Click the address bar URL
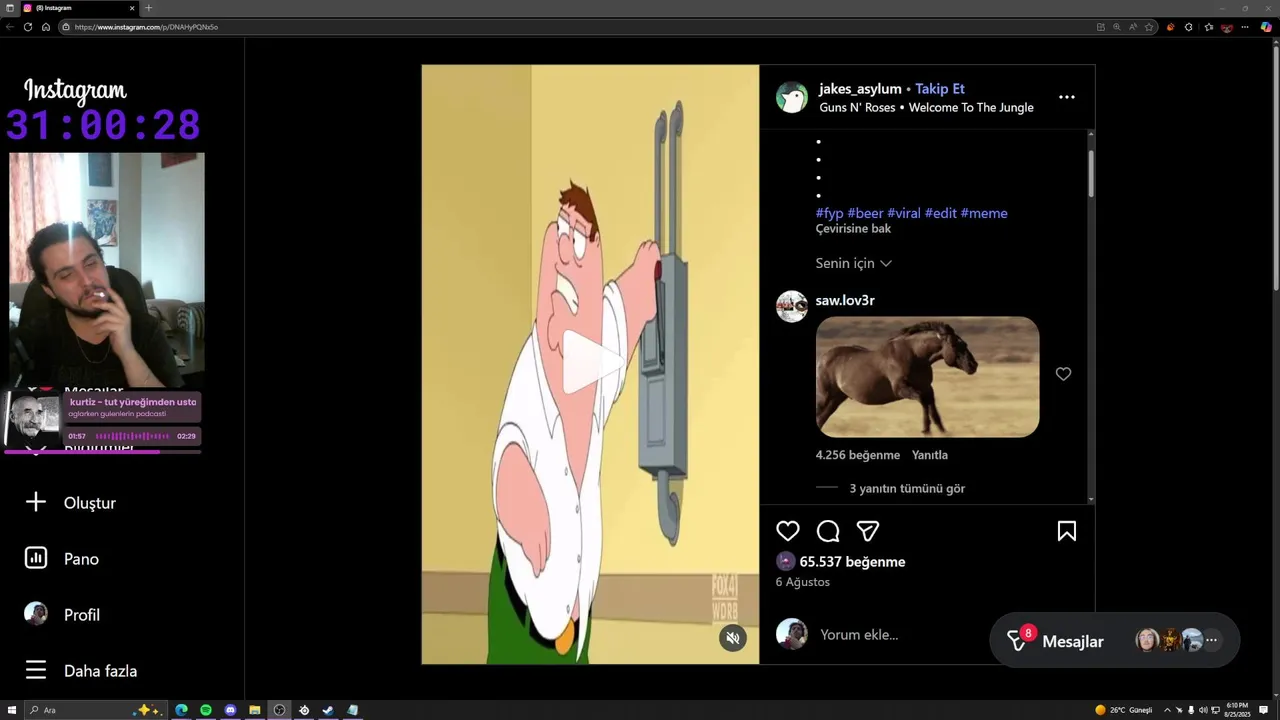Image resolution: width=1280 pixels, height=720 pixels. [x=146, y=27]
